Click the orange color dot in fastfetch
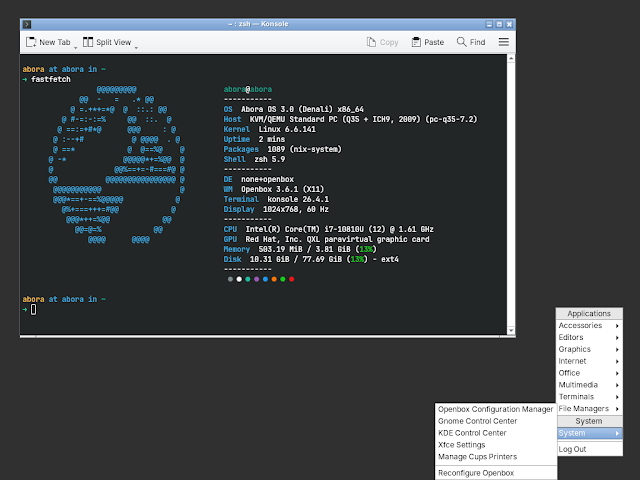Viewport: 640px width, 480px height. click(274, 279)
